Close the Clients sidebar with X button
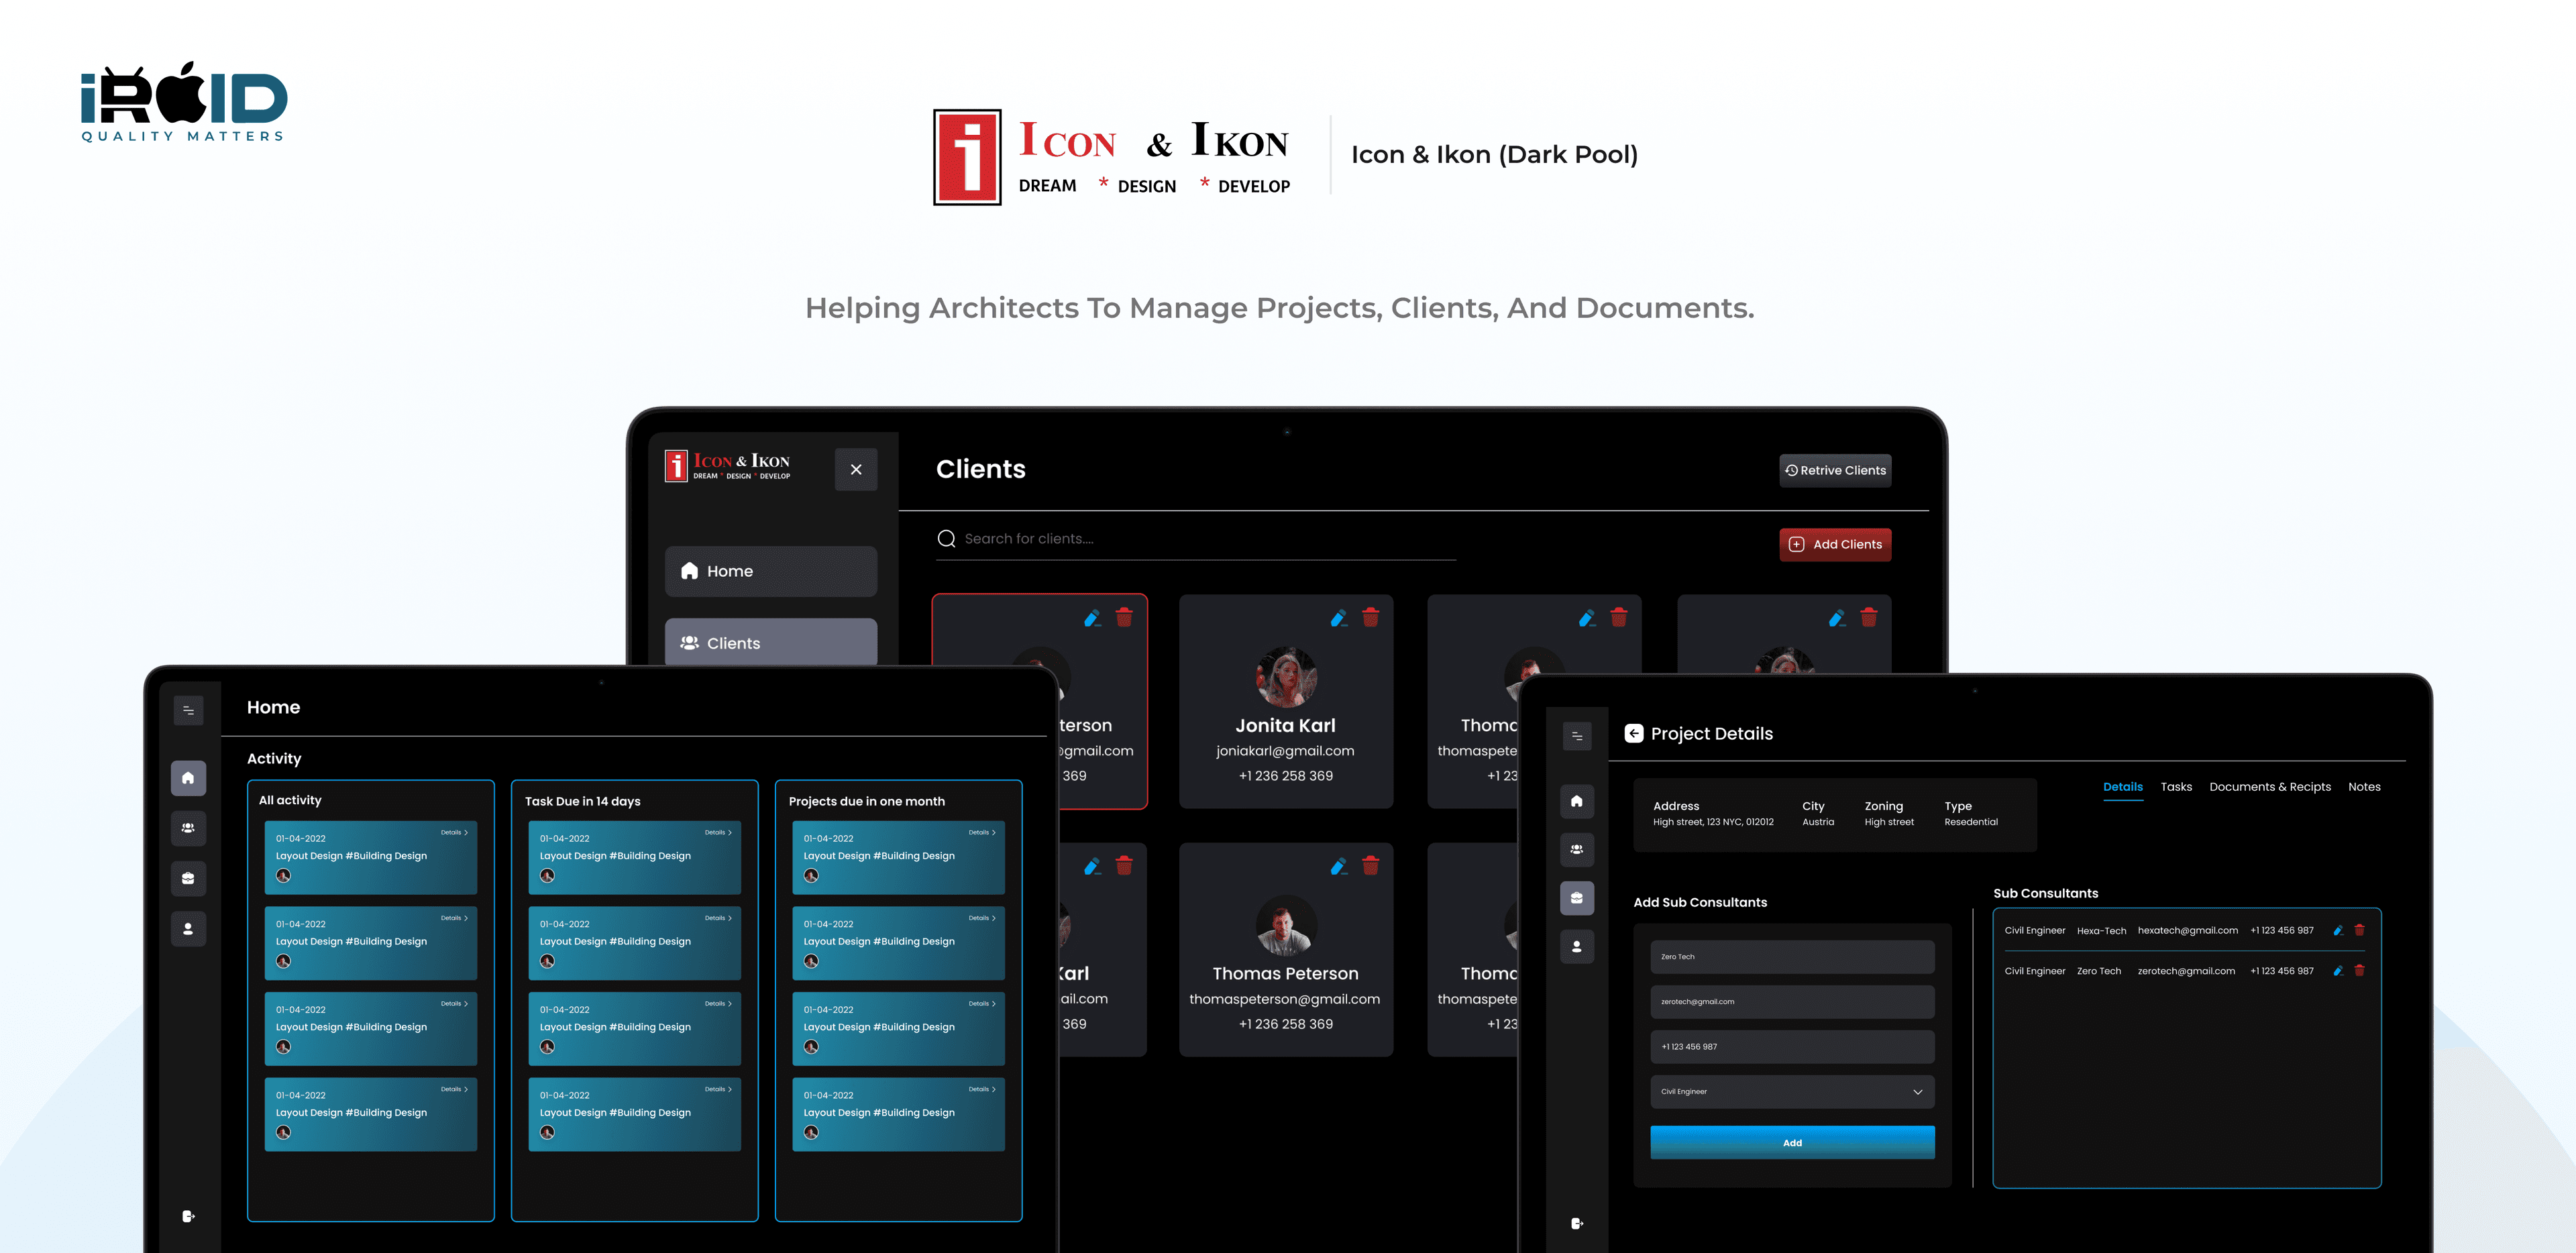Image resolution: width=2576 pixels, height=1253 pixels. tap(856, 469)
